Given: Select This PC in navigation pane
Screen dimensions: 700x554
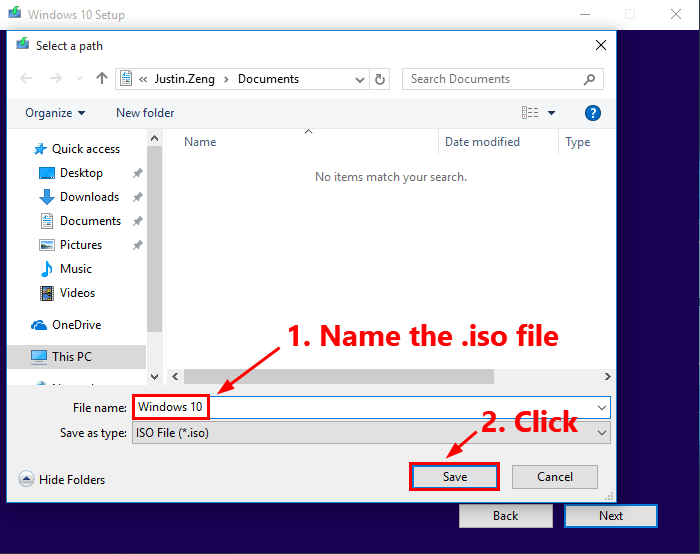Looking at the screenshot, I should click(x=76, y=357).
